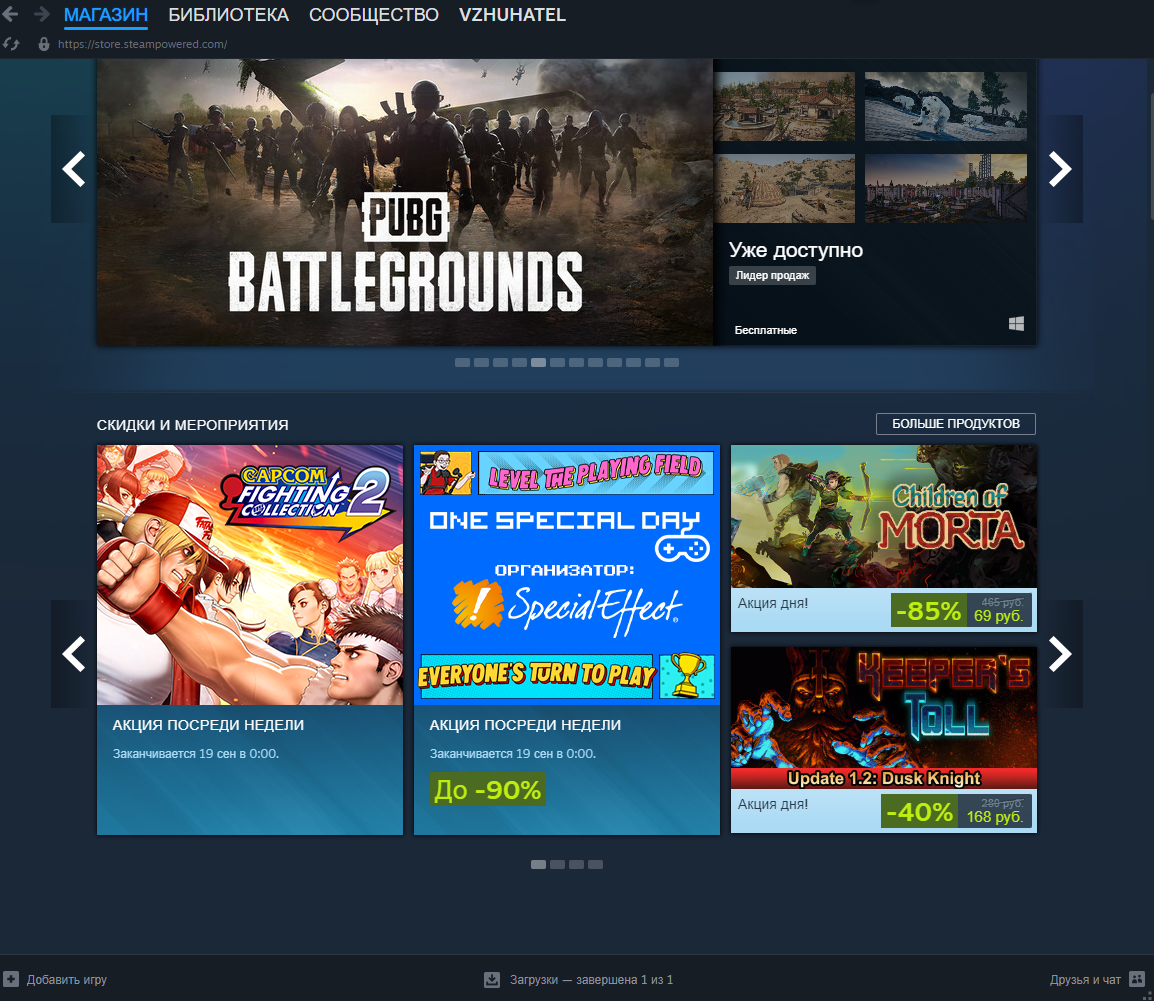Open the МАГАЗИН tab

pyautogui.click(x=106, y=15)
